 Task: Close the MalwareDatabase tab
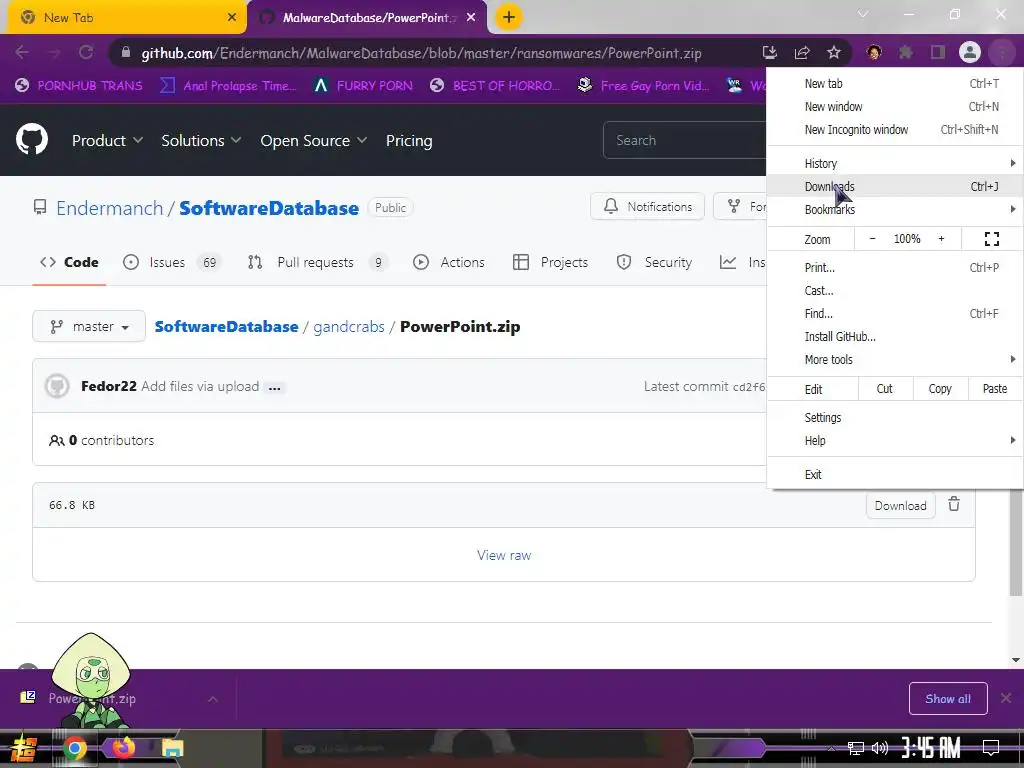tap(471, 18)
